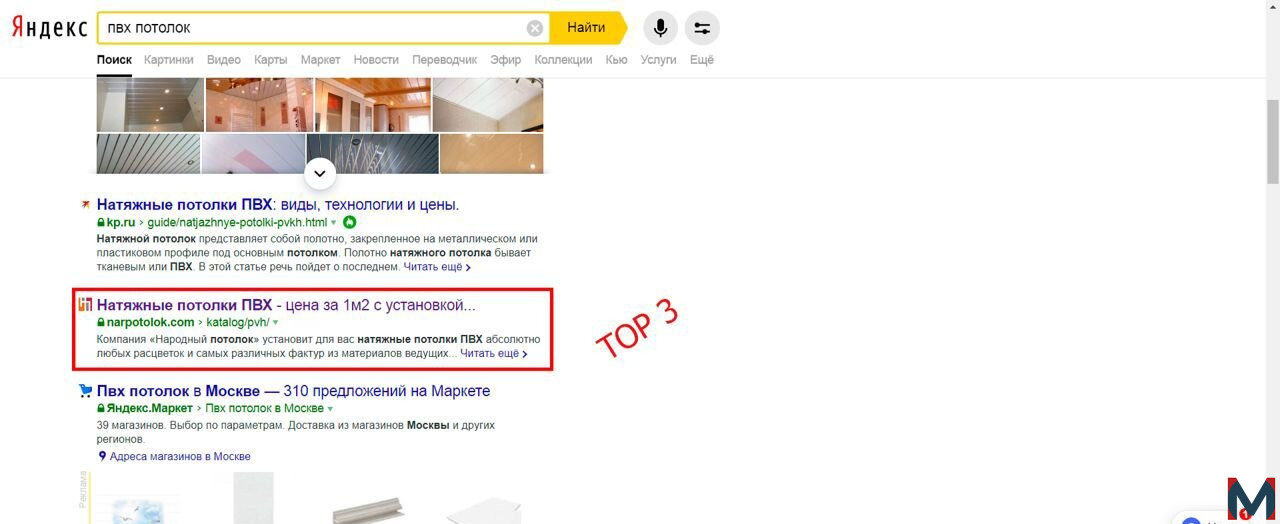Image resolution: width=1280 pixels, height=524 pixels.
Task: Click the Yandex logo
Action: click(x=49, y=28)
